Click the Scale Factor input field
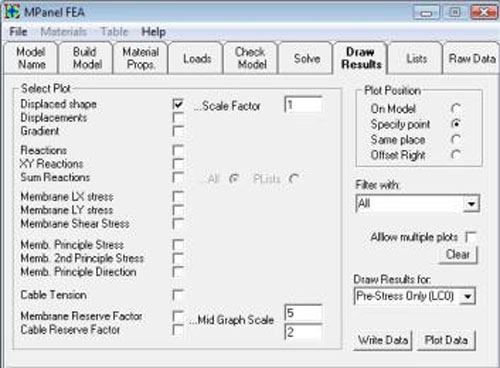 pyautogui.click(x=303, y=105)
